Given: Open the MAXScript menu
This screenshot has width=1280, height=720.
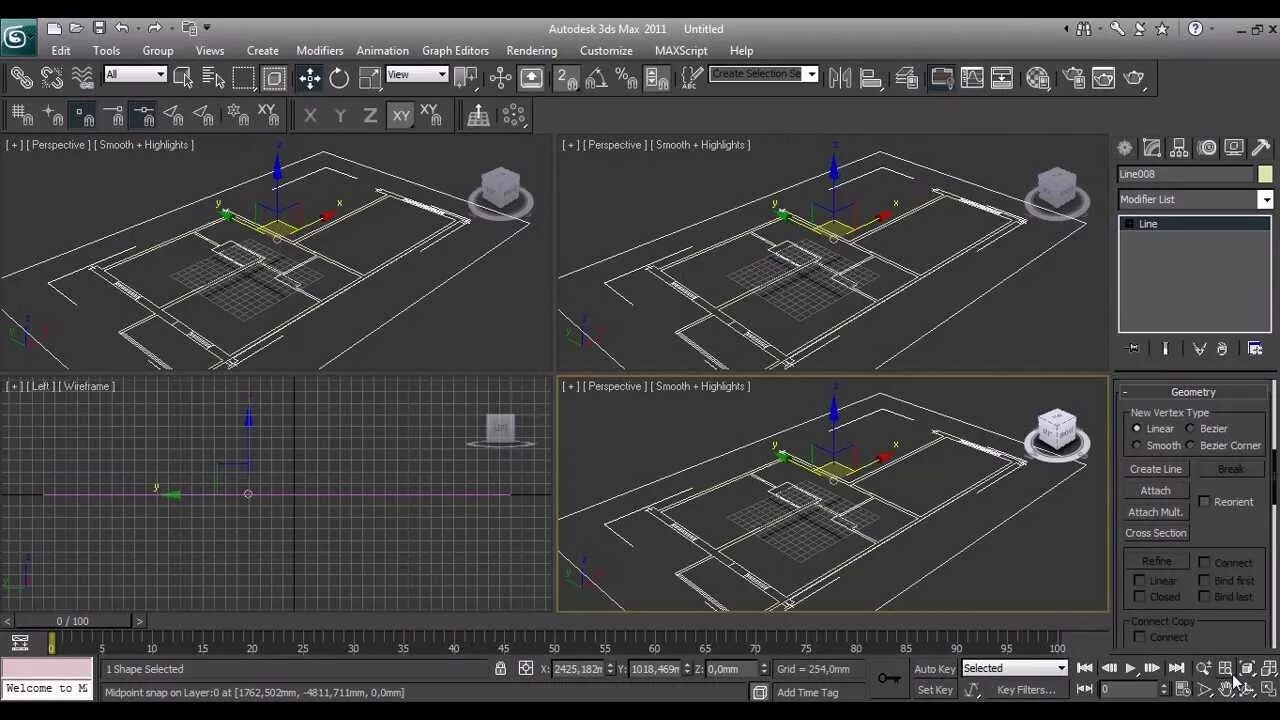Looking at the screenshot, I should coord(681,50).
